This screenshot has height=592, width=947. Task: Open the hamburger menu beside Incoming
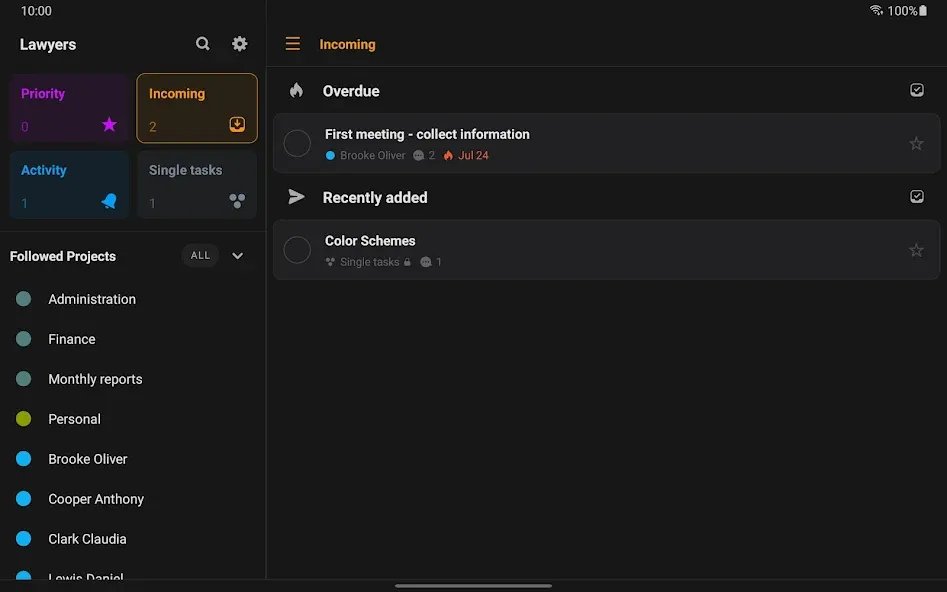click(x=292, y=43)
